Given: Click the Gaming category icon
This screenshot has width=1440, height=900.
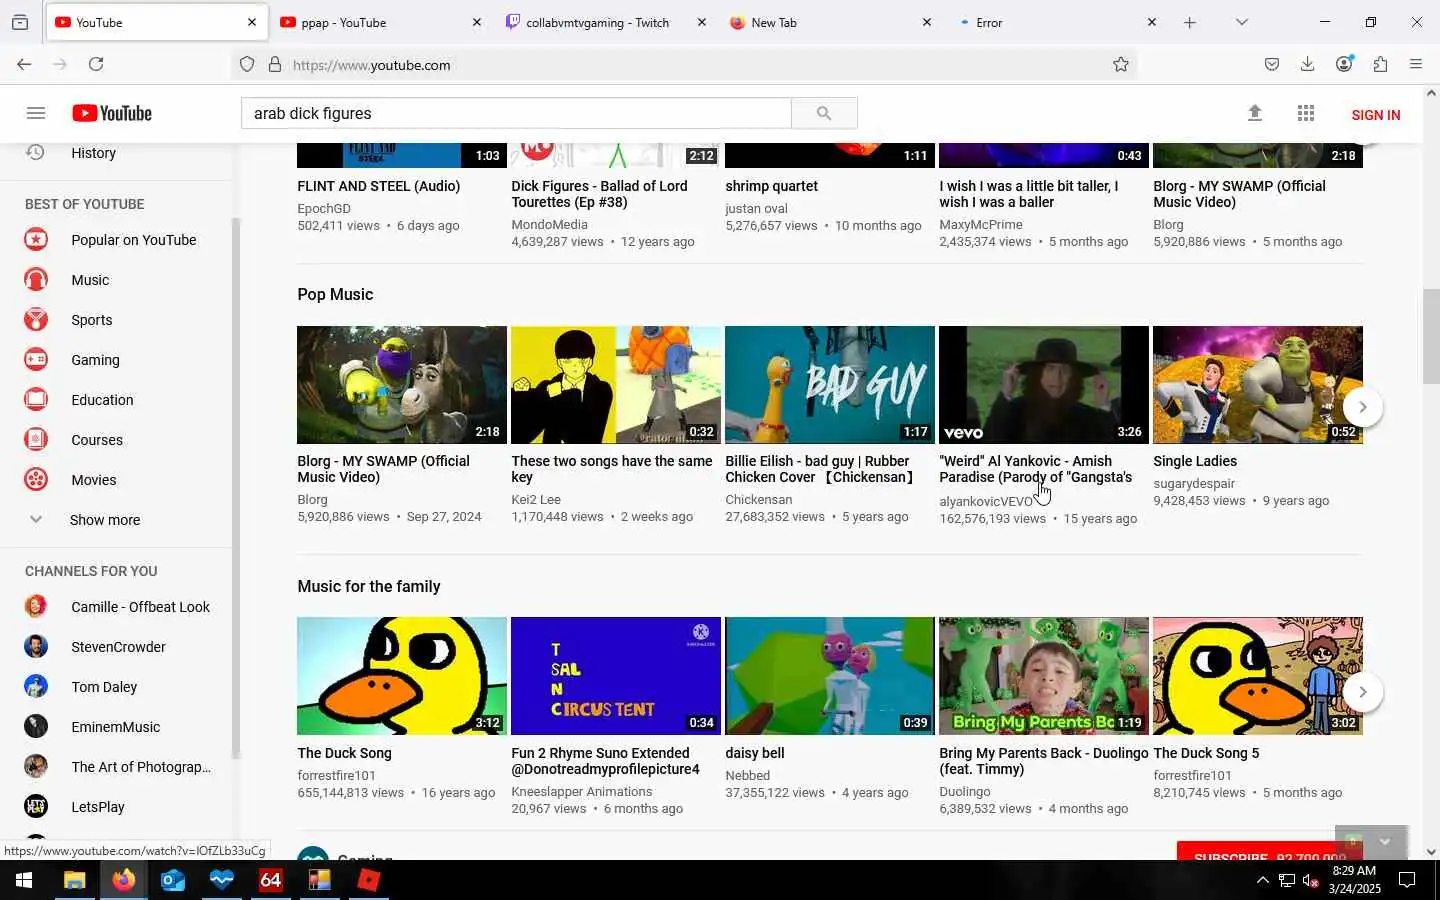Looking at the screenshot, I should (x=36, y=360).
